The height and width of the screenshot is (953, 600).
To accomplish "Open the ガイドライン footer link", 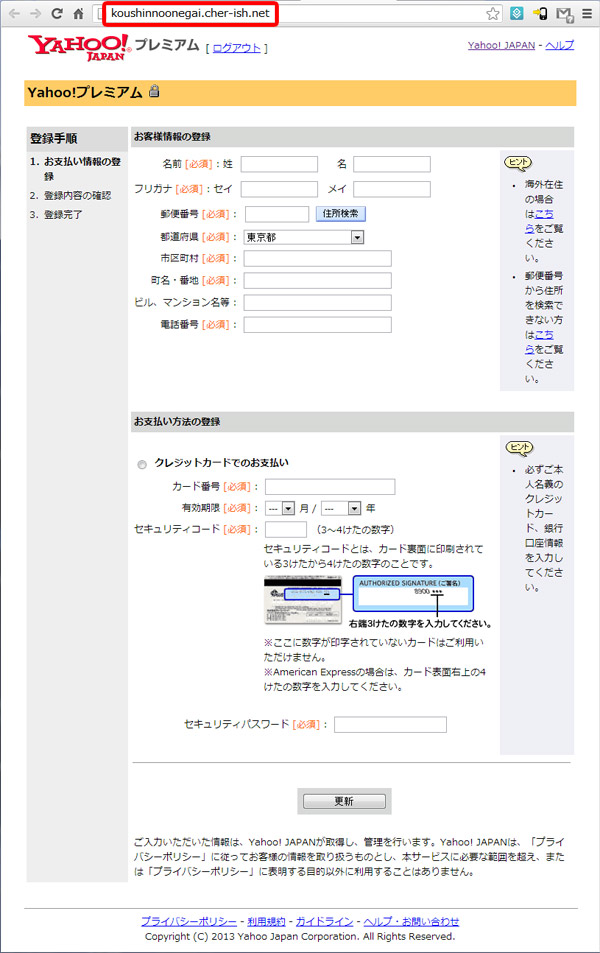I will coord(325,921).
